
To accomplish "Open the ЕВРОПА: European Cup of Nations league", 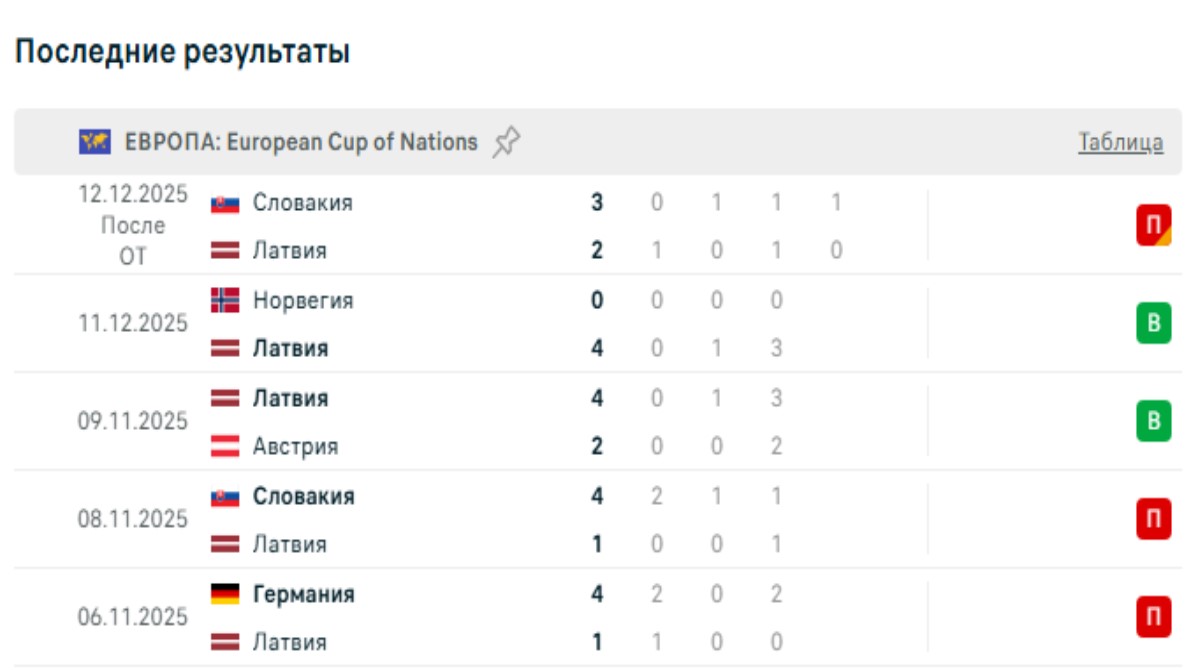I will click(x=301, y=142).
